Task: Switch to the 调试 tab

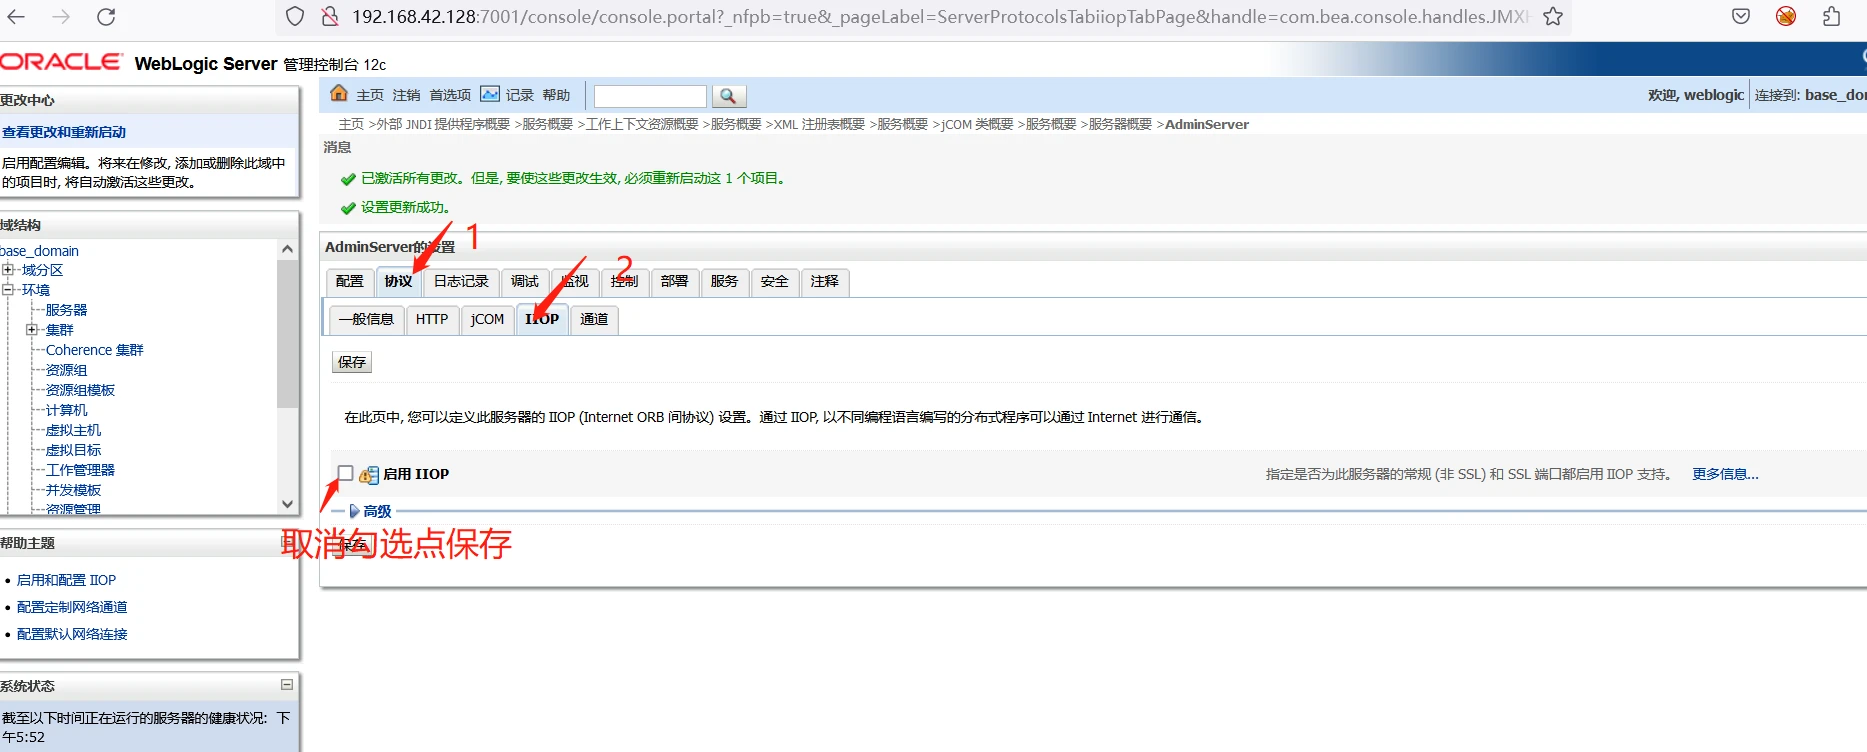Action: 525,282
